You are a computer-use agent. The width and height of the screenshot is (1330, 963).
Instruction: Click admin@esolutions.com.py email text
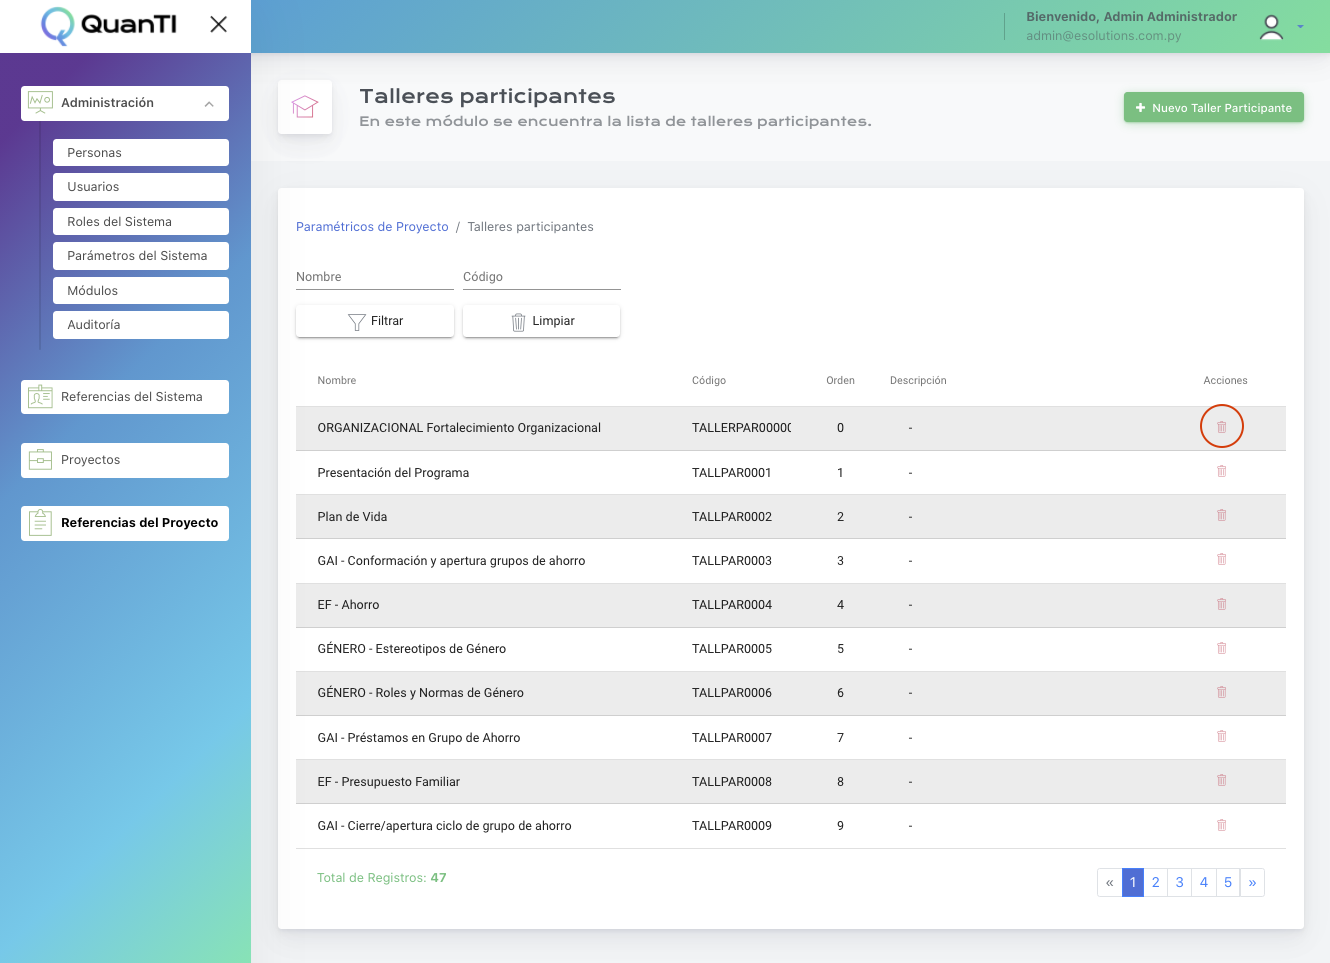tap(1103, 36)
